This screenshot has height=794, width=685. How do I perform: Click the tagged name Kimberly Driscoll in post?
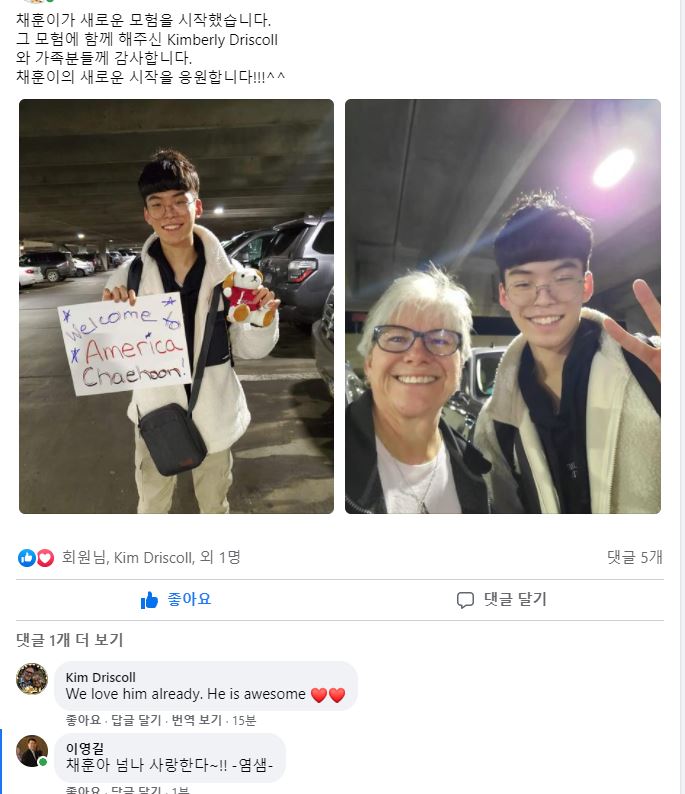coord(222,39)
